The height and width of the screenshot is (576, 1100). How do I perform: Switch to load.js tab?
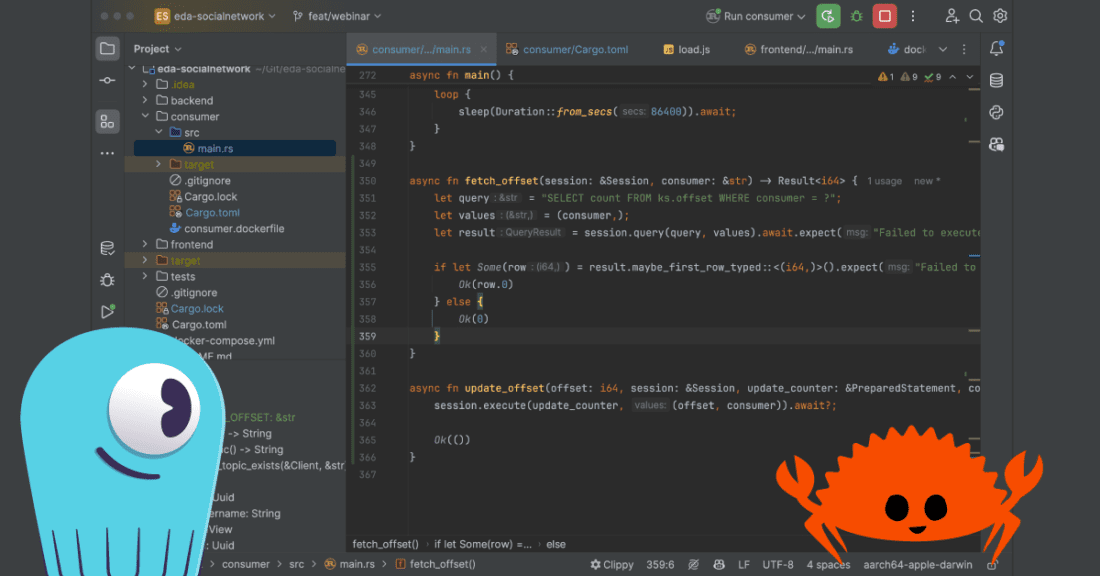point(687,49)
